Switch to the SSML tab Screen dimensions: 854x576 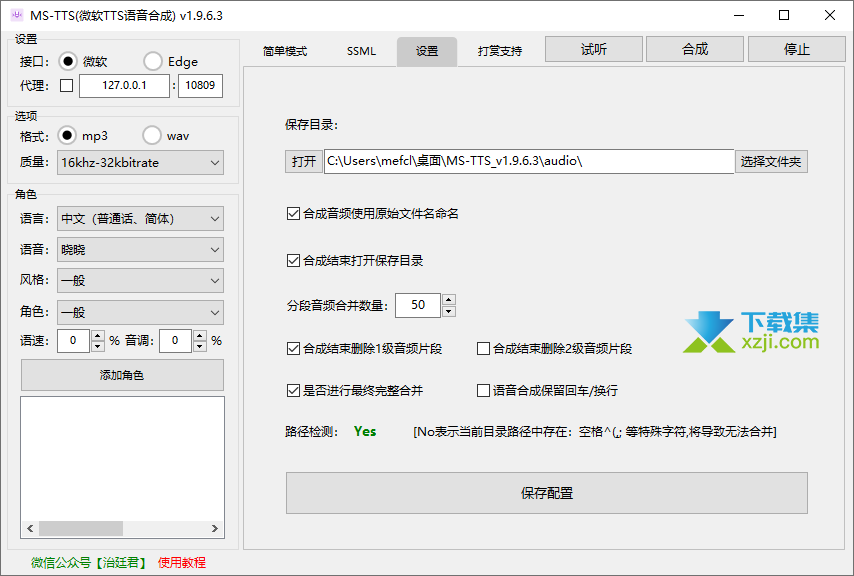coord(361,51)
